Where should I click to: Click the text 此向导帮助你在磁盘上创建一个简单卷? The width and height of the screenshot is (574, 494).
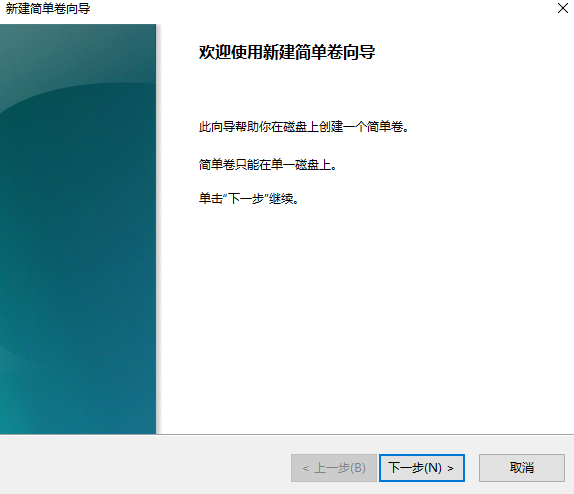click(303, 127)
